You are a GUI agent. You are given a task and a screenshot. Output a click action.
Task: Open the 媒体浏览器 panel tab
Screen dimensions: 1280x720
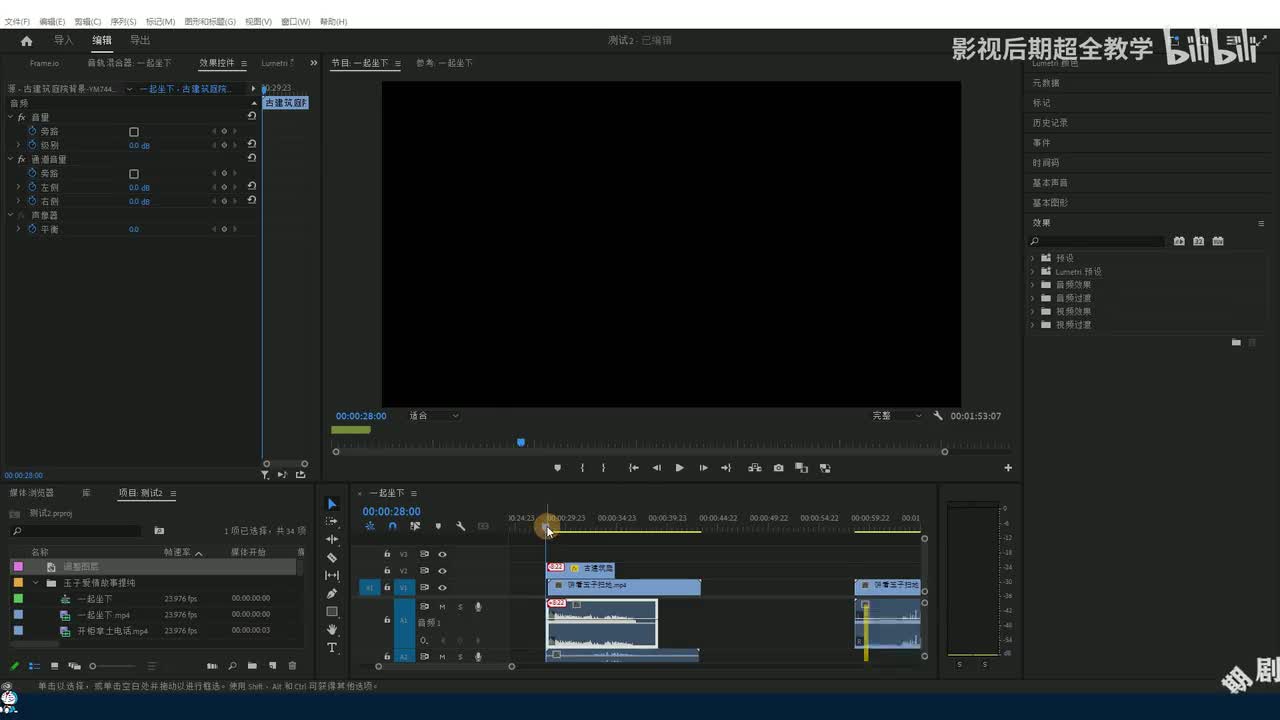32,493
